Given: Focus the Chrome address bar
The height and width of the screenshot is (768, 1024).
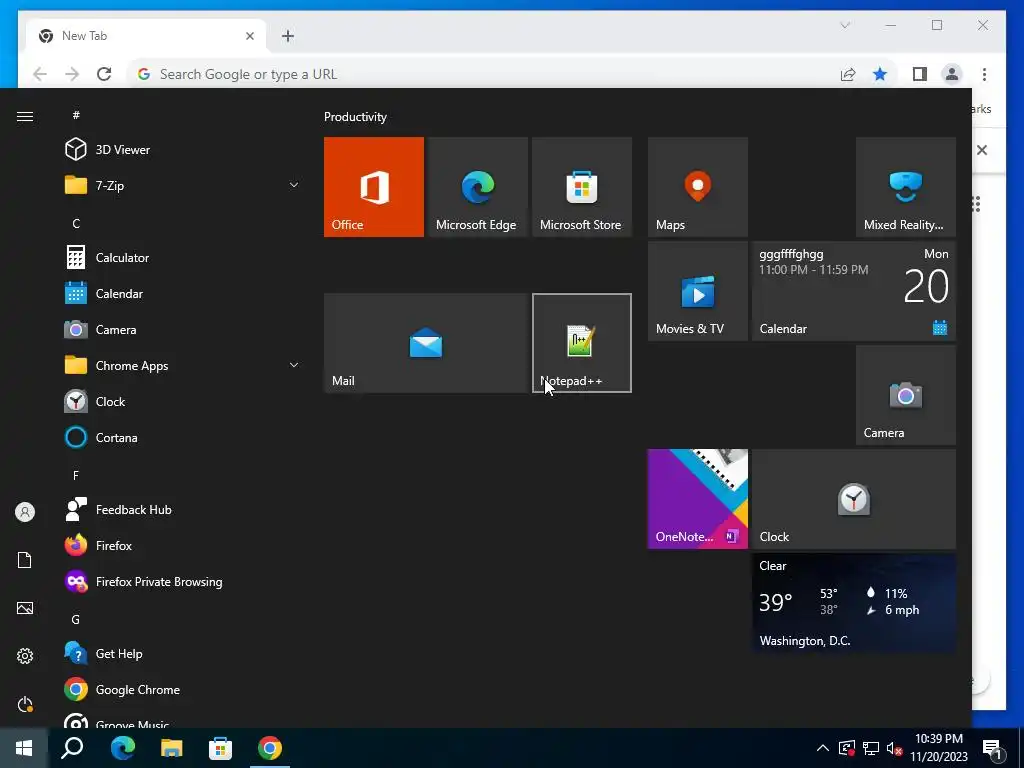Looking at the screenshot, I should click(483, 74).
